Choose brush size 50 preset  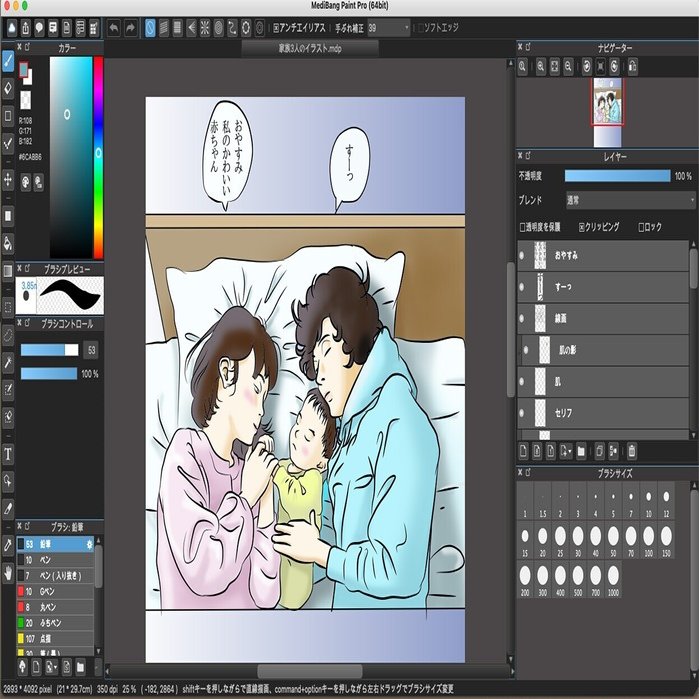coord(613,540)
